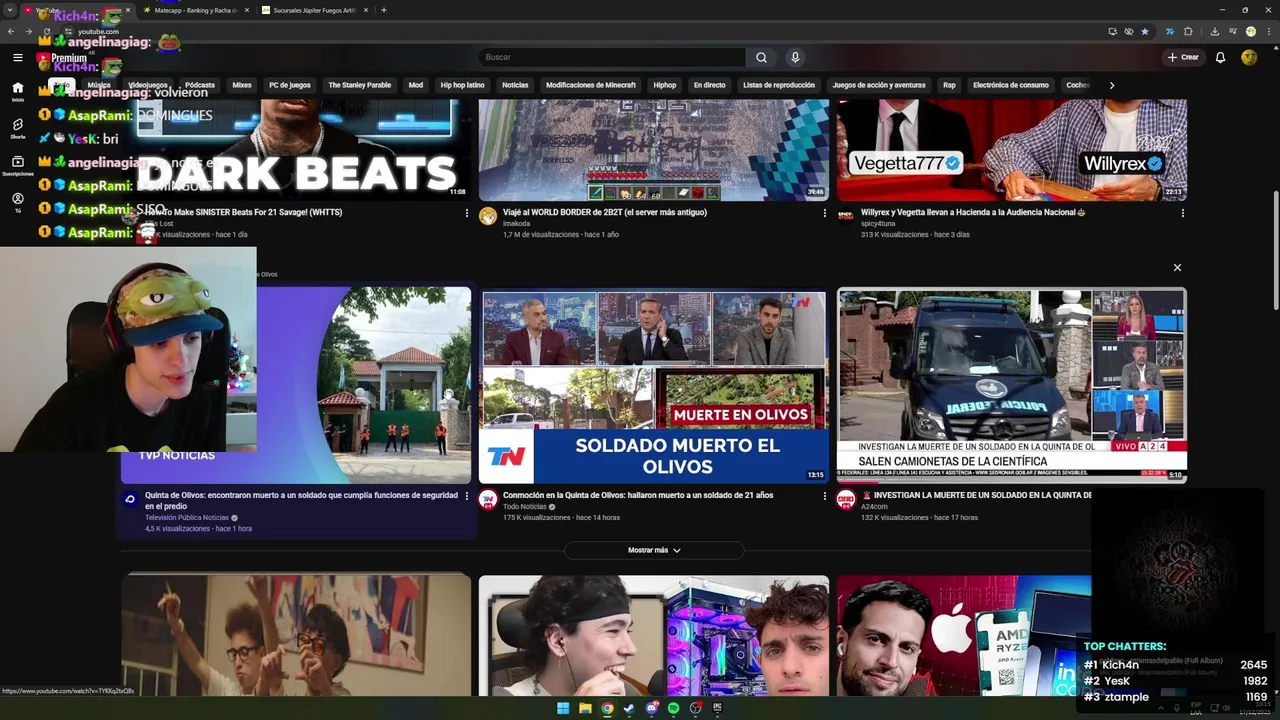Select the Hip hop latino chip
The height and width of the screenshot is (720, 1280).
coord(462,85)
